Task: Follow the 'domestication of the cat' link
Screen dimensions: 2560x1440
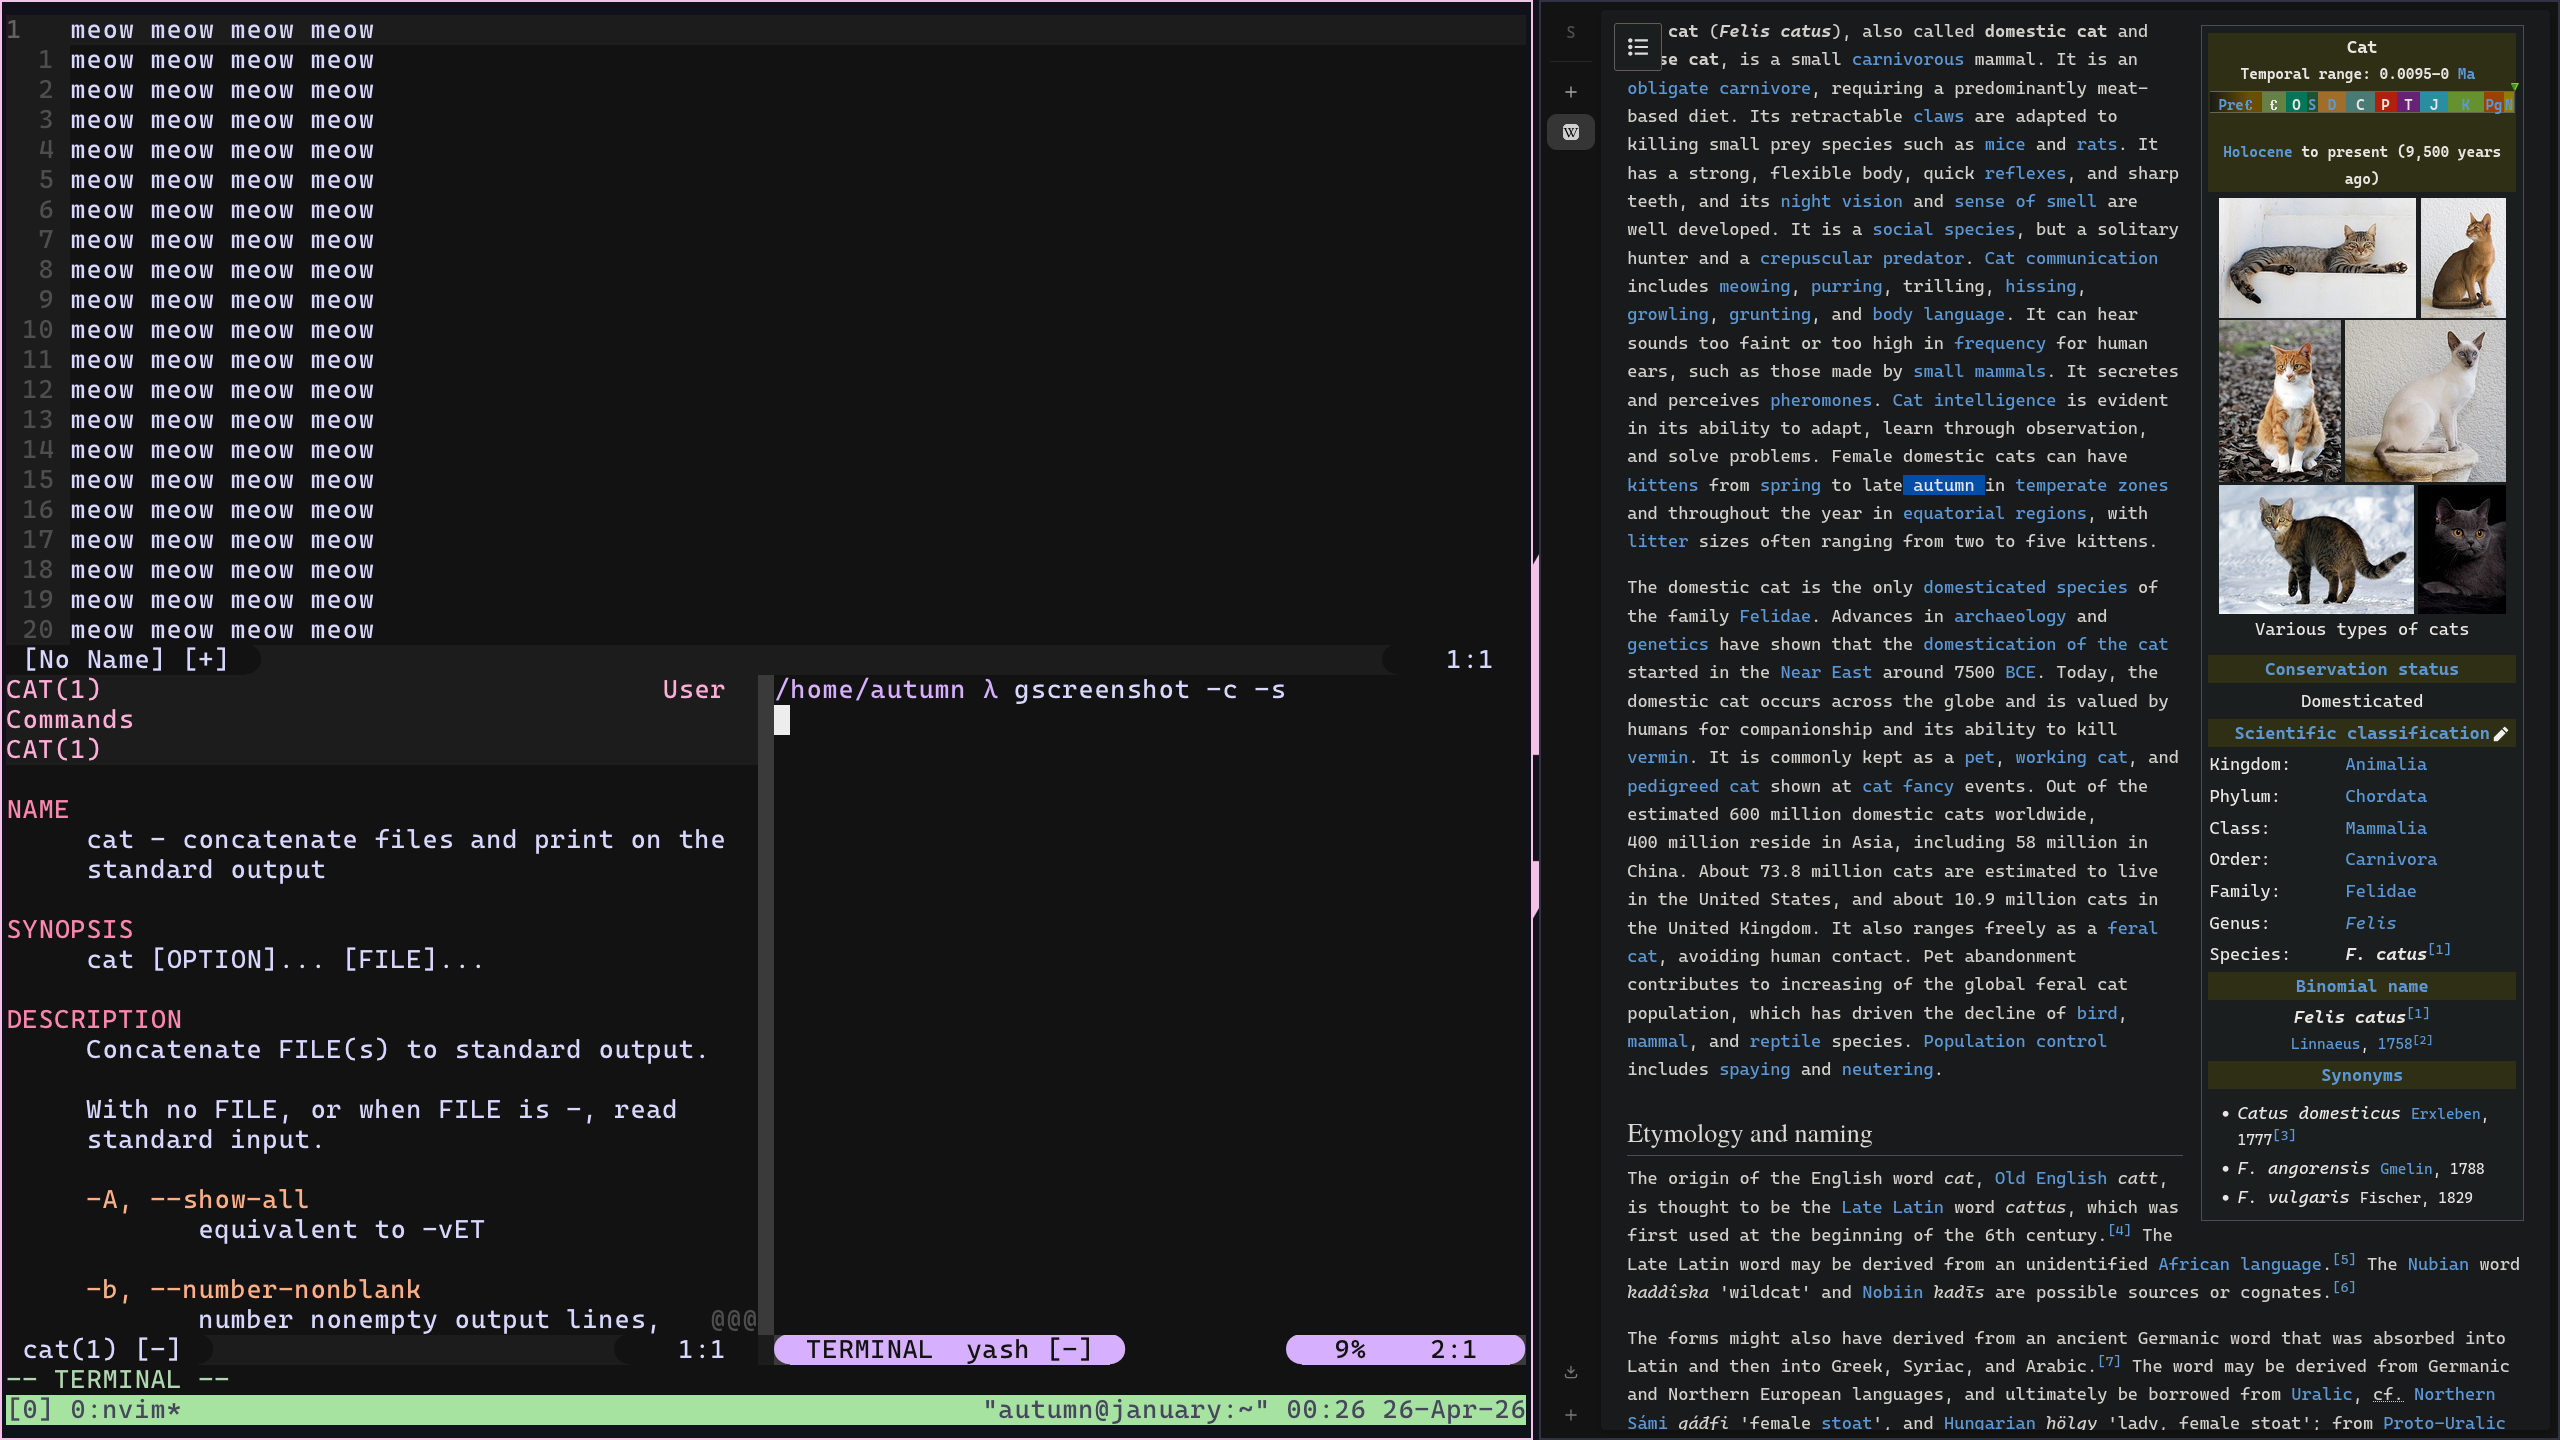Action: point(2045,645)
